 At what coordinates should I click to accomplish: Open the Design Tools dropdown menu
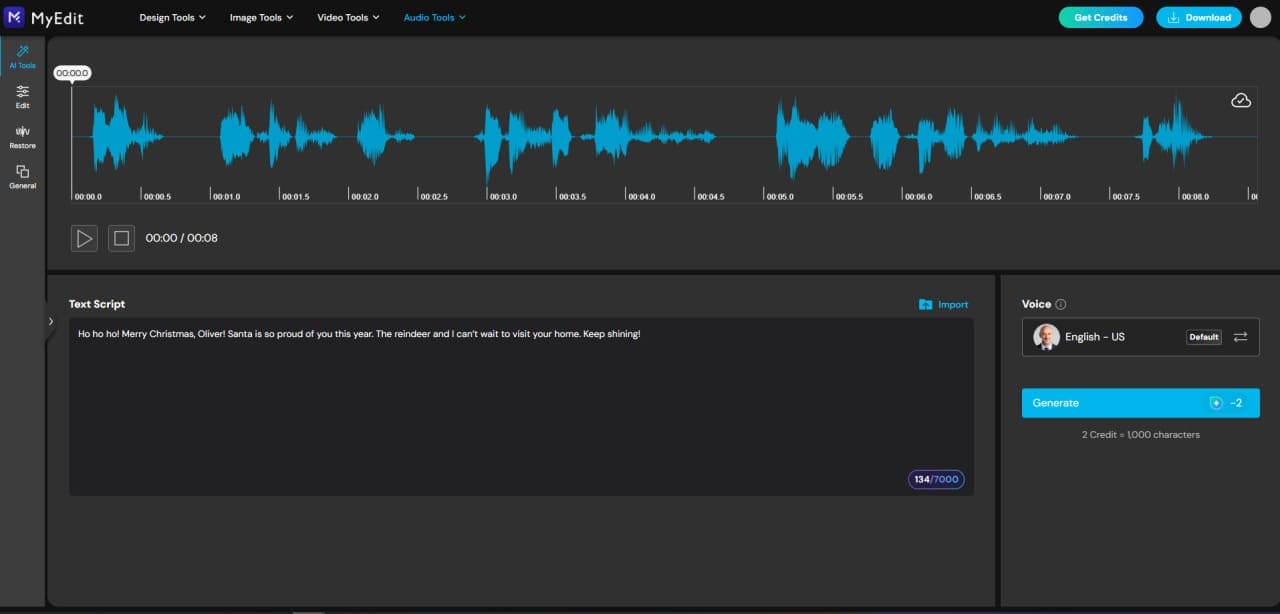tap(172, 17)
